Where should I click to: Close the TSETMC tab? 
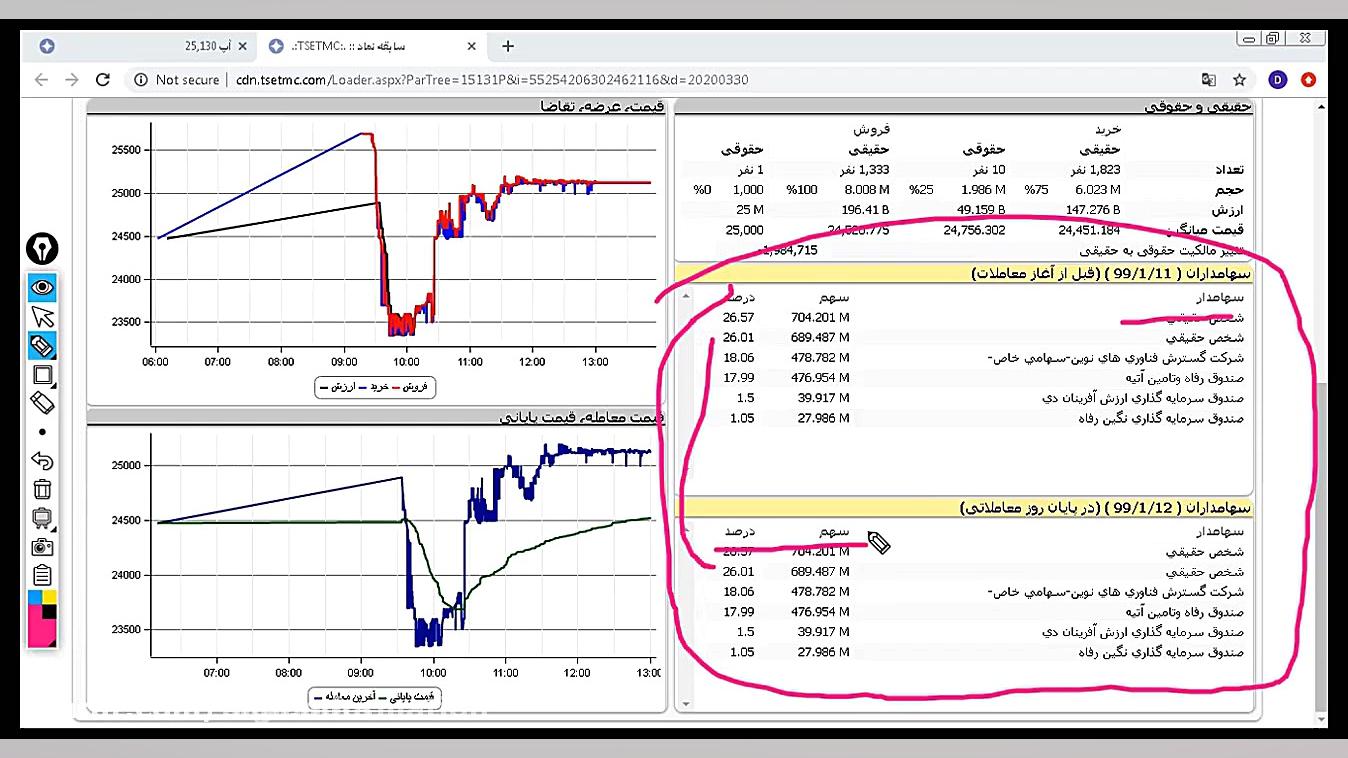(x=471, y=46)
